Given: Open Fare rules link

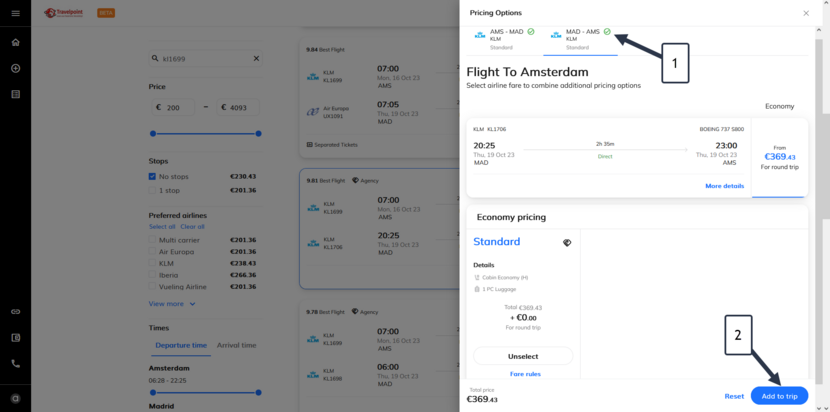Looking at the screenshot, I should (525, 374).
